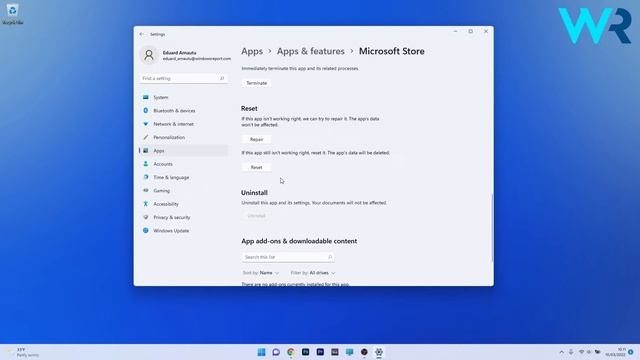The width and height of the screenshot is (640, 360).
Task: Click the Windows Update icon
Action: point(146,231)
